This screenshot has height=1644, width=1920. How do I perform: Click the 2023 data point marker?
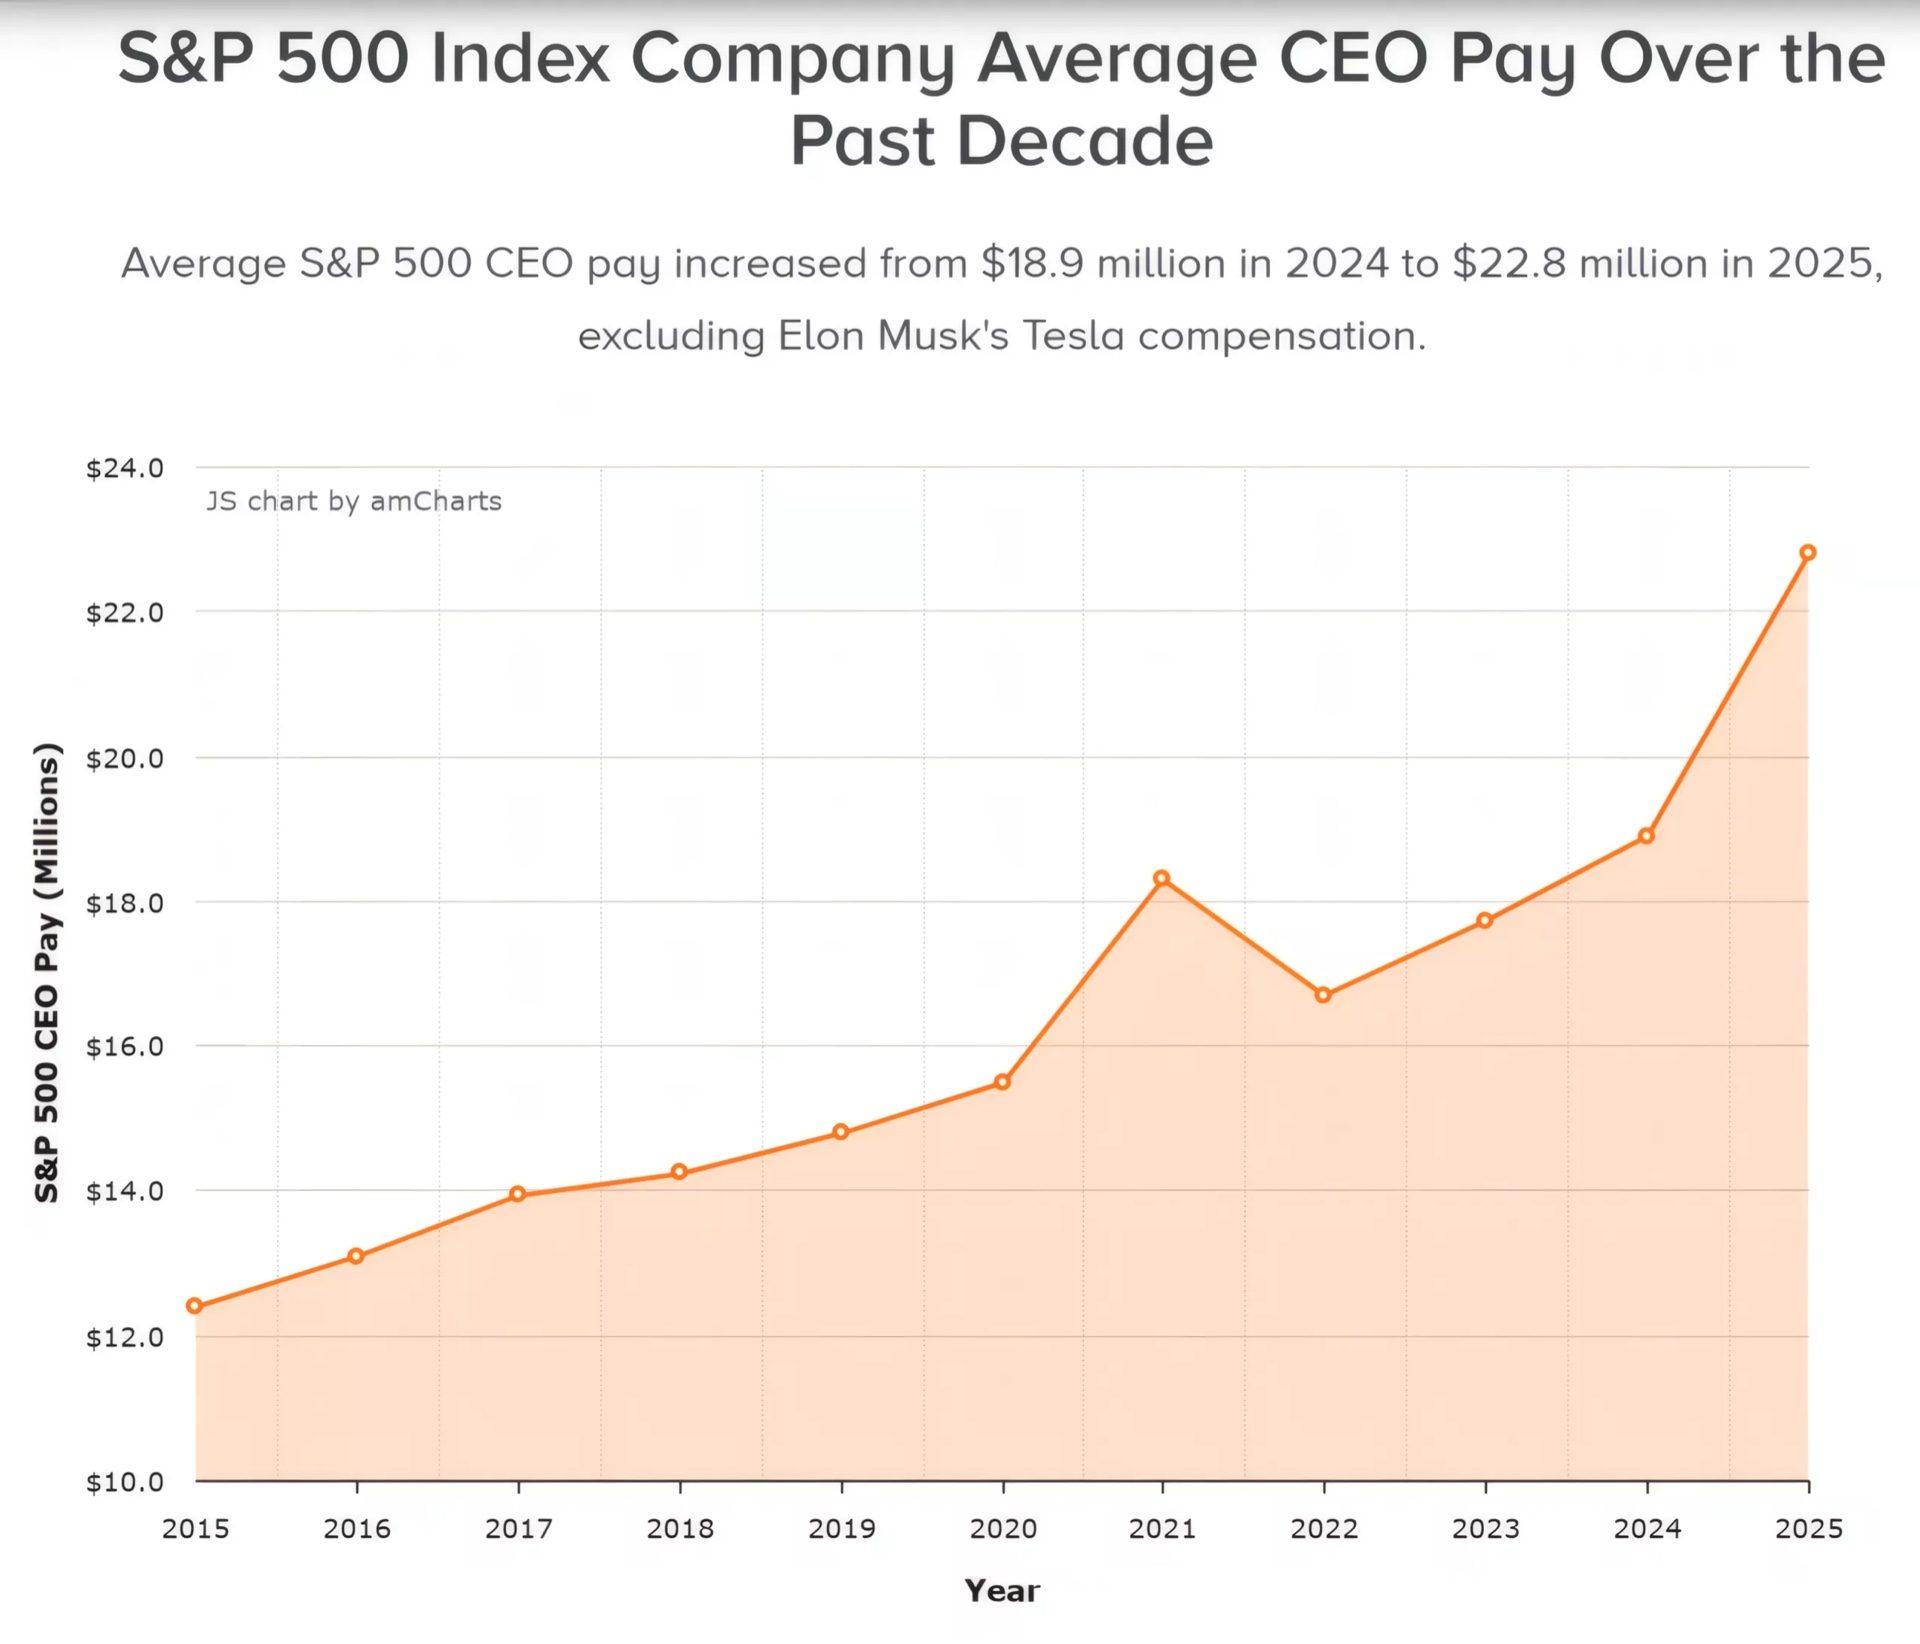[x=1485, y=920]
